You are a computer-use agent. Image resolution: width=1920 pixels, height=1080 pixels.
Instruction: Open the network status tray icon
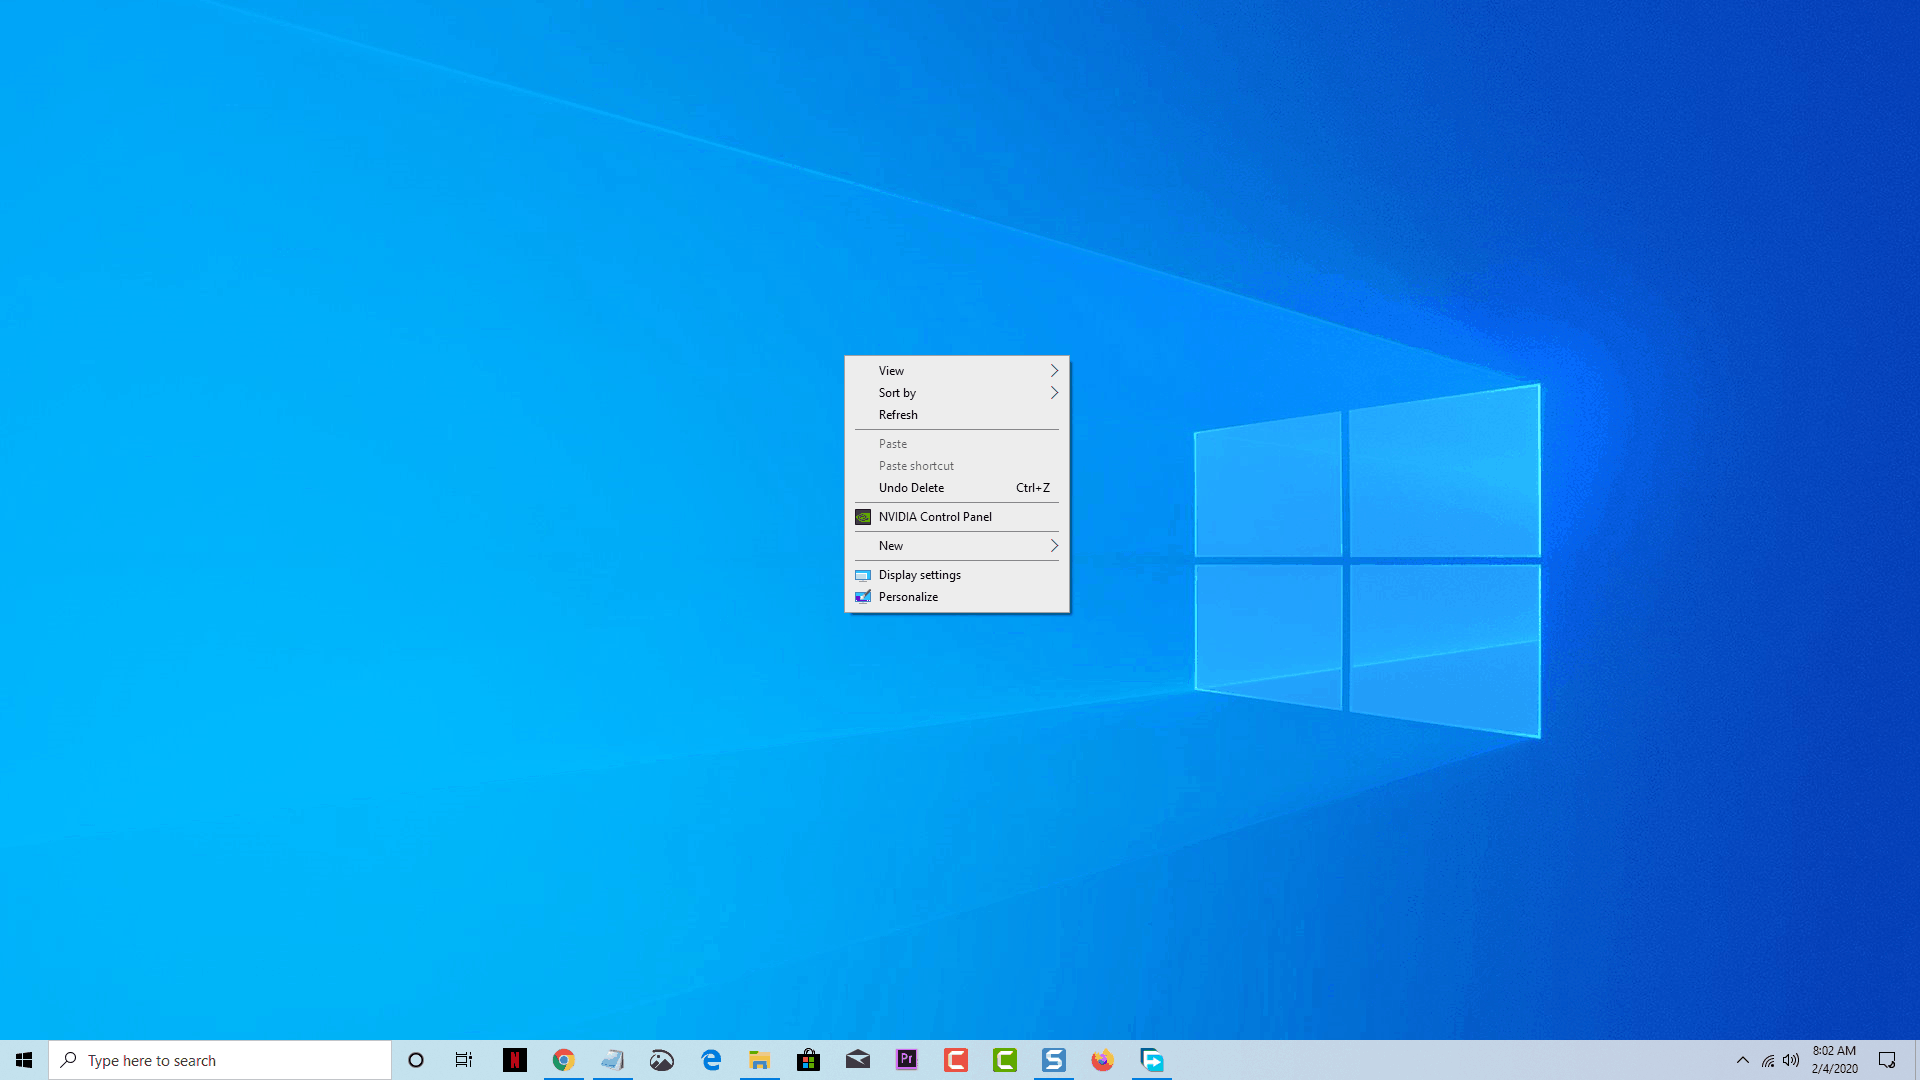coord(1768,1060)
